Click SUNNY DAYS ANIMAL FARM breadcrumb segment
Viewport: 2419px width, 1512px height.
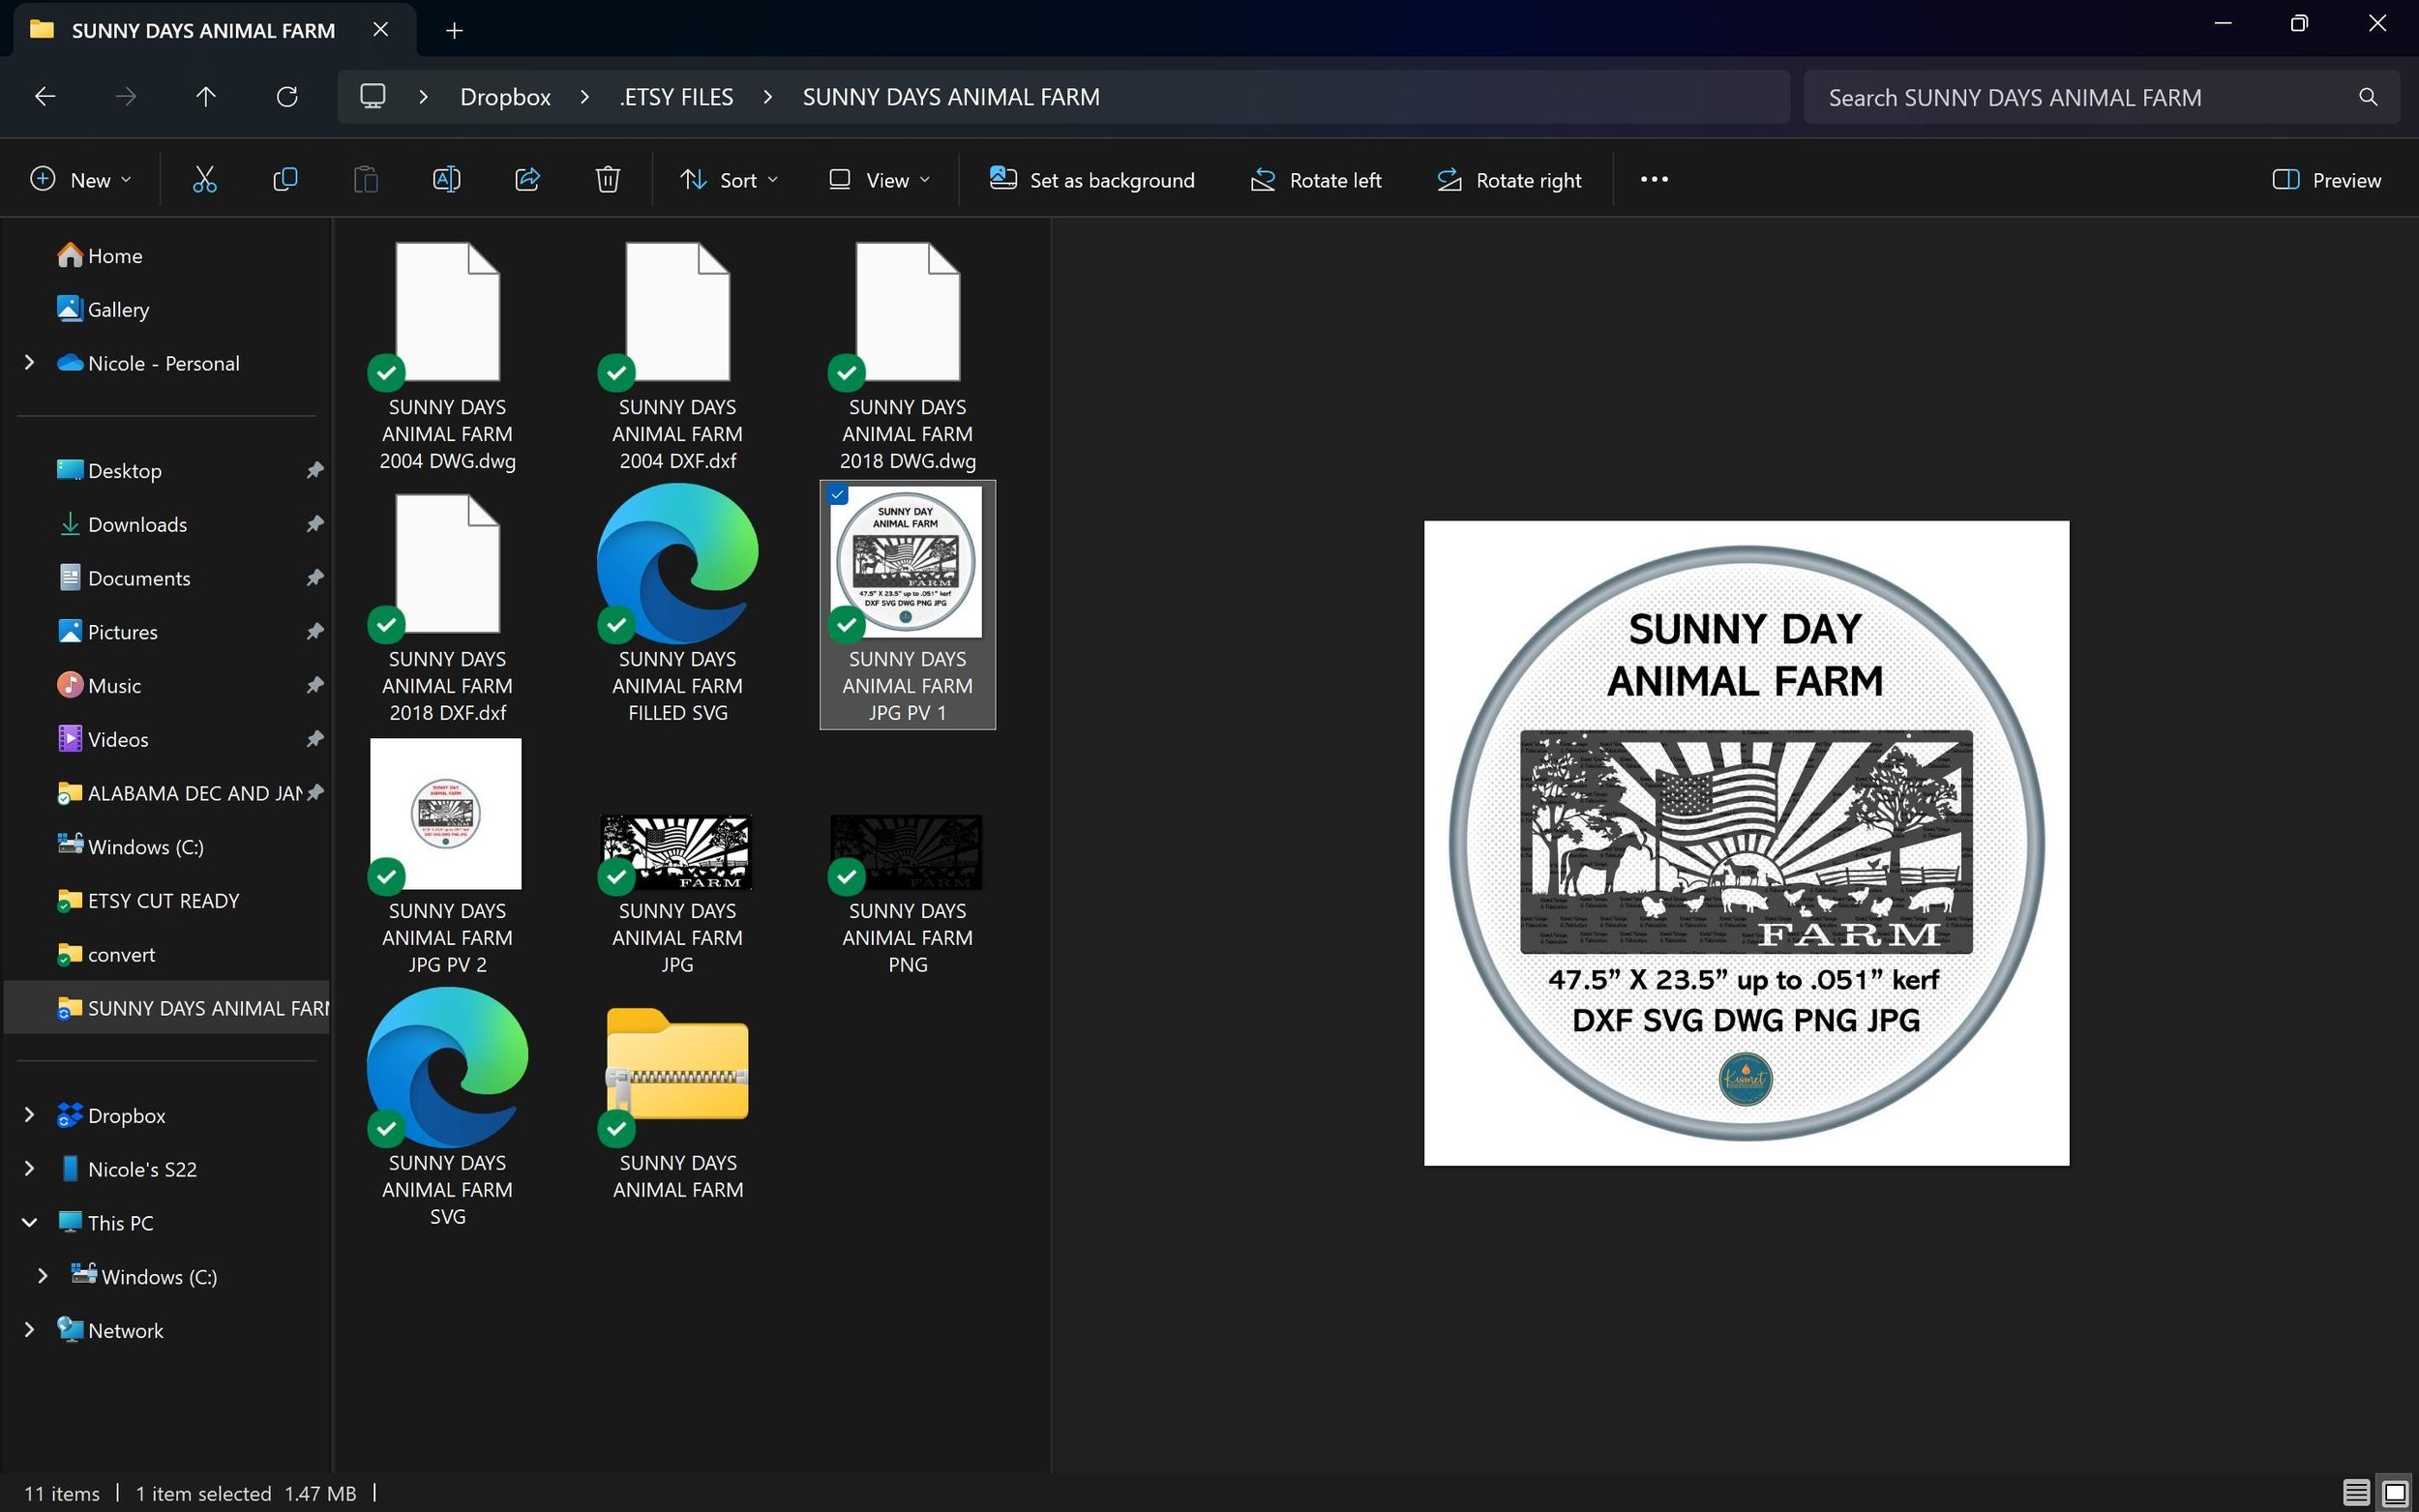click(951, 97)
